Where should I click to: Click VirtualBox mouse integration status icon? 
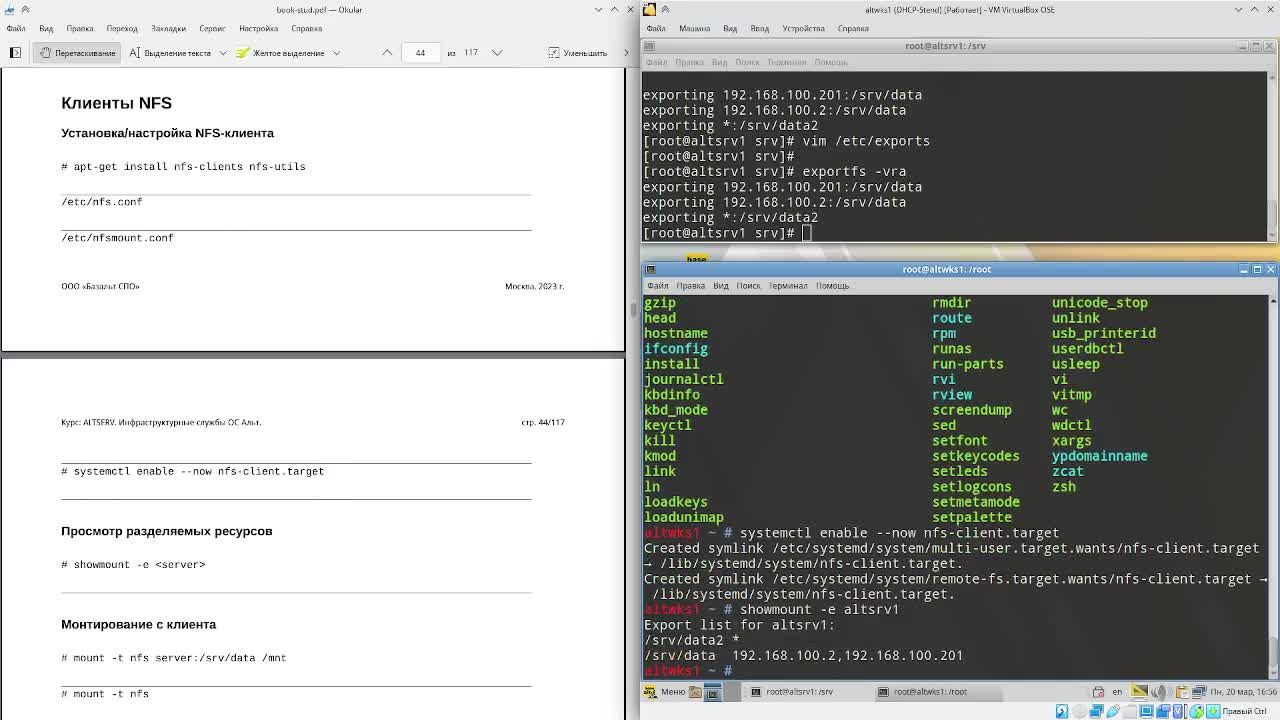coord(1196,711)
